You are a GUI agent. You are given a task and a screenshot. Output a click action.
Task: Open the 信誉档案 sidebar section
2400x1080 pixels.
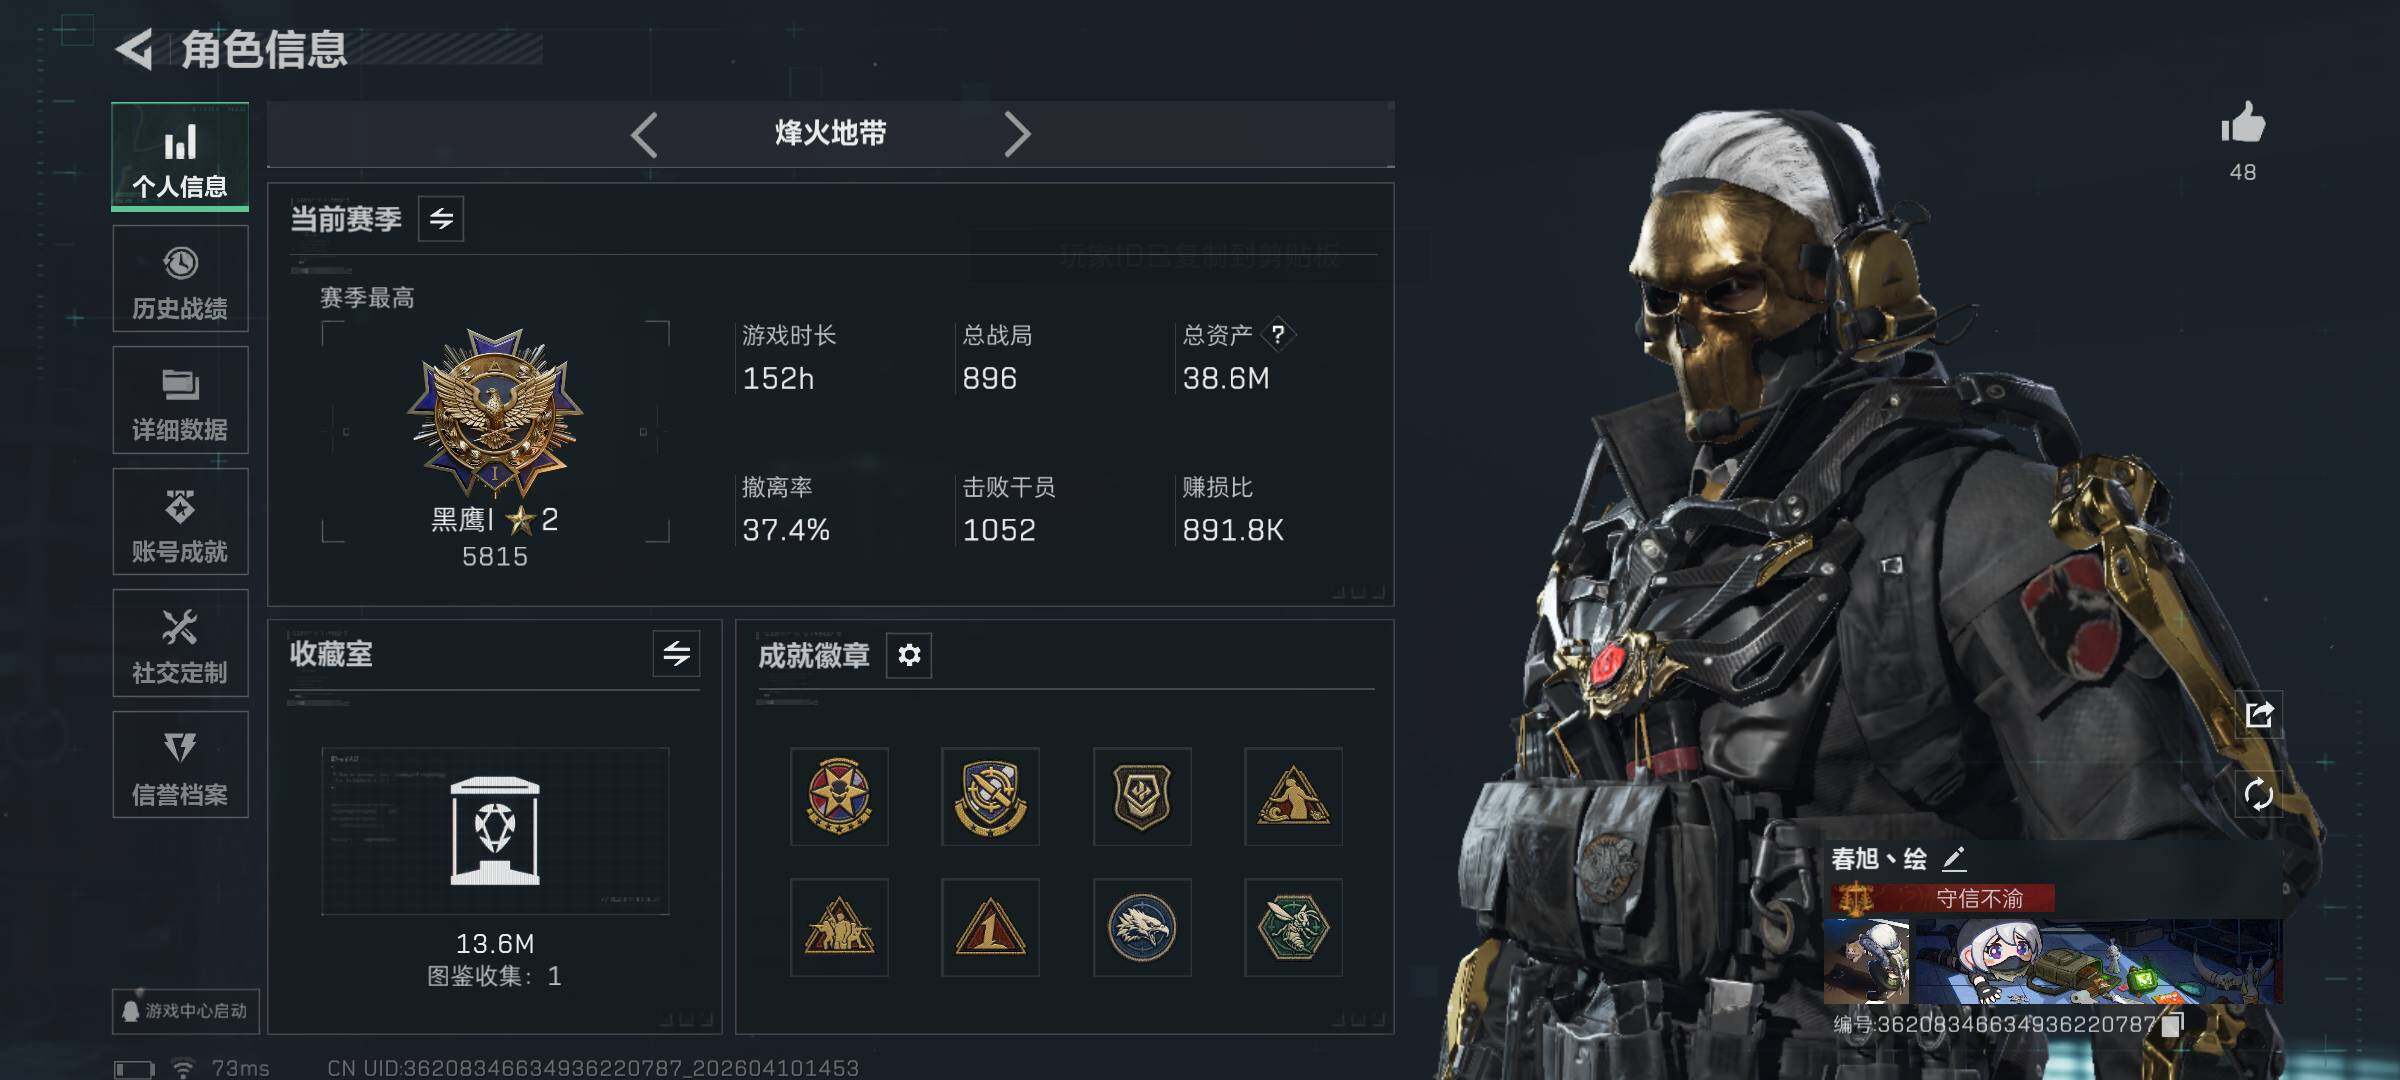pos(180,765)
